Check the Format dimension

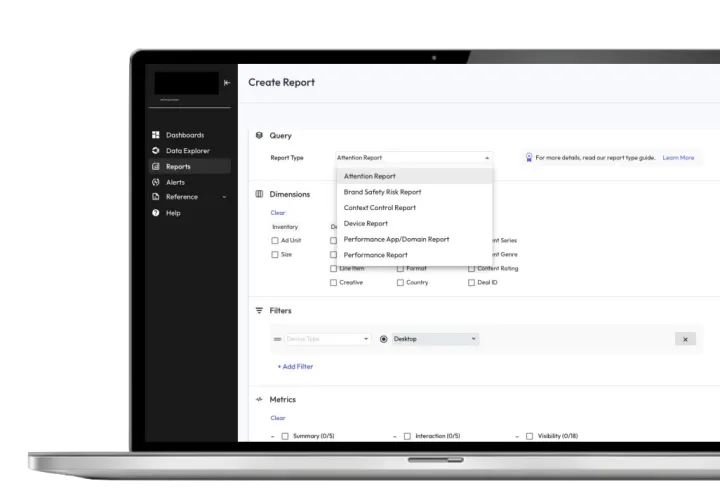400,269
